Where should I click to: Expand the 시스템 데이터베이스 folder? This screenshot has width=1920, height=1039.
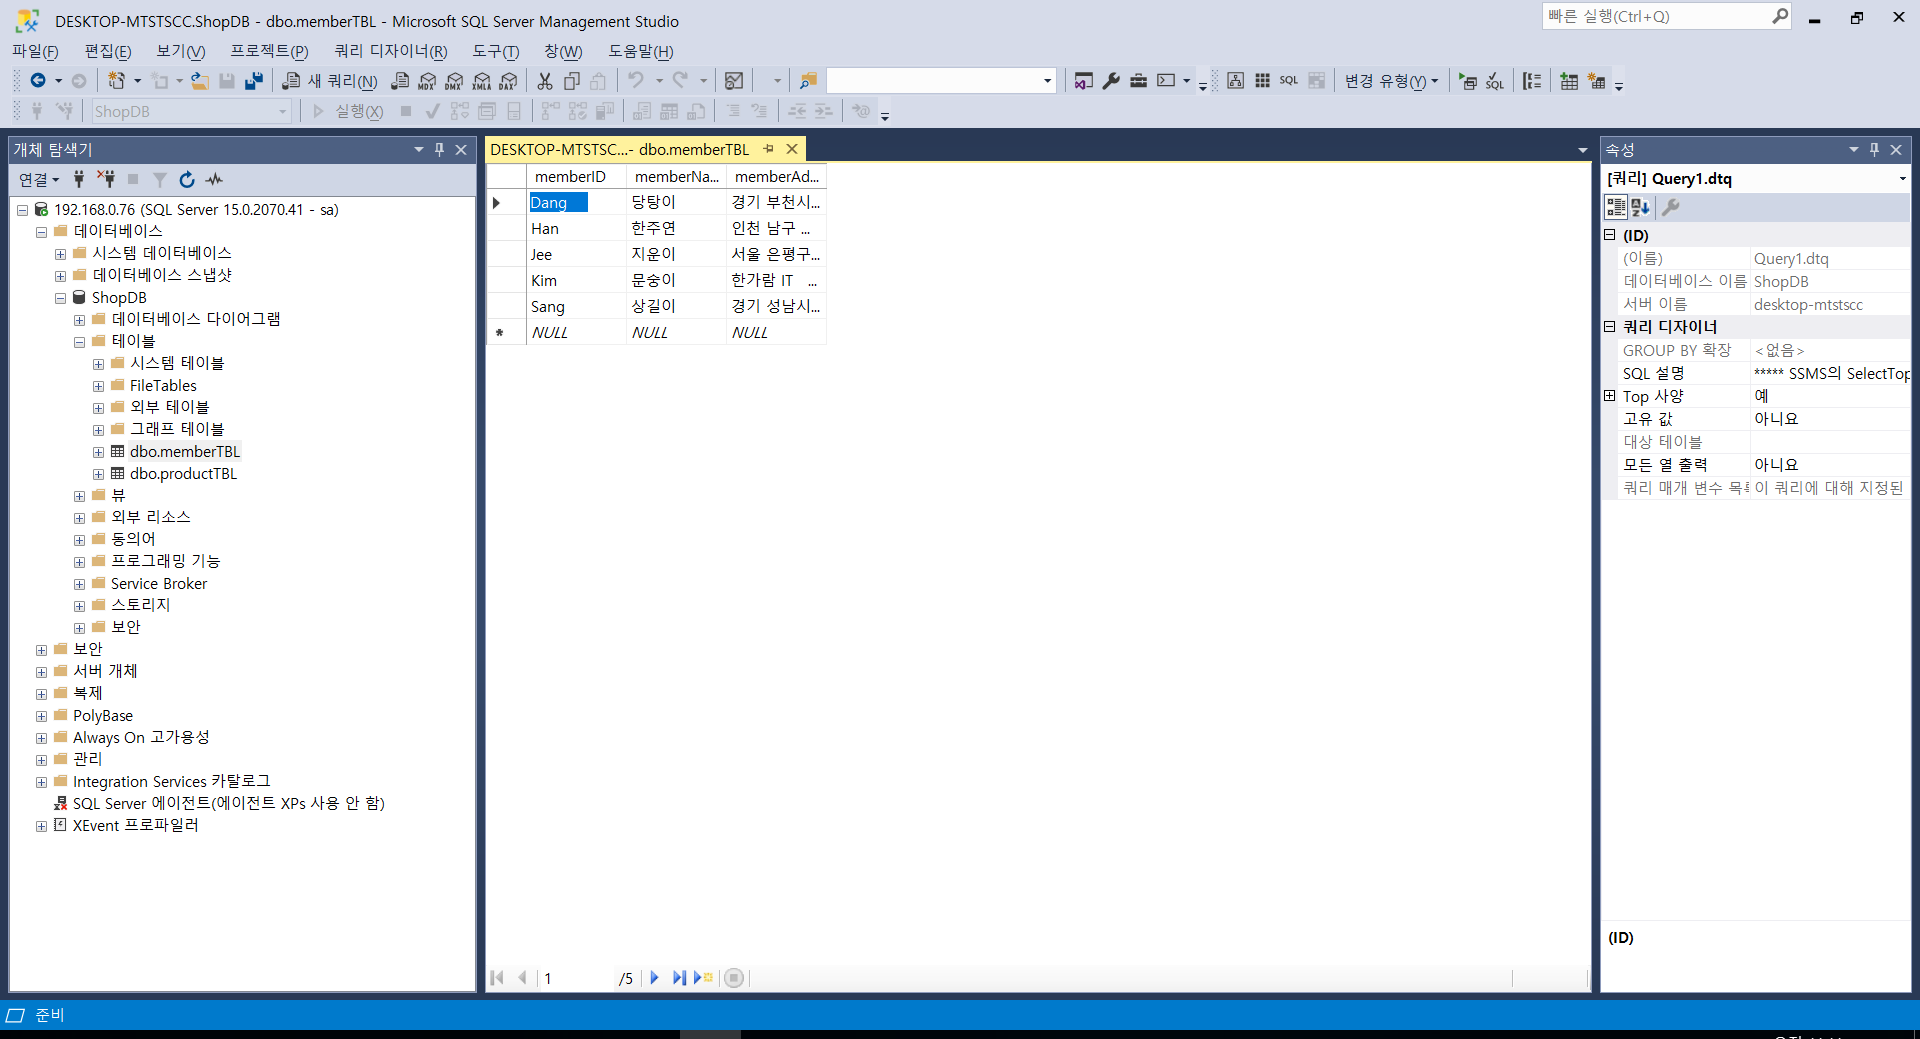click(60, 254)
